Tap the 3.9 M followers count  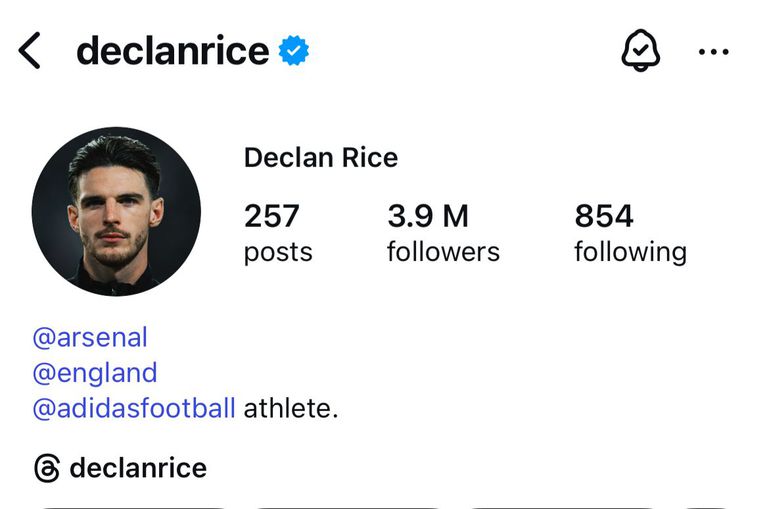pos(427,215)
